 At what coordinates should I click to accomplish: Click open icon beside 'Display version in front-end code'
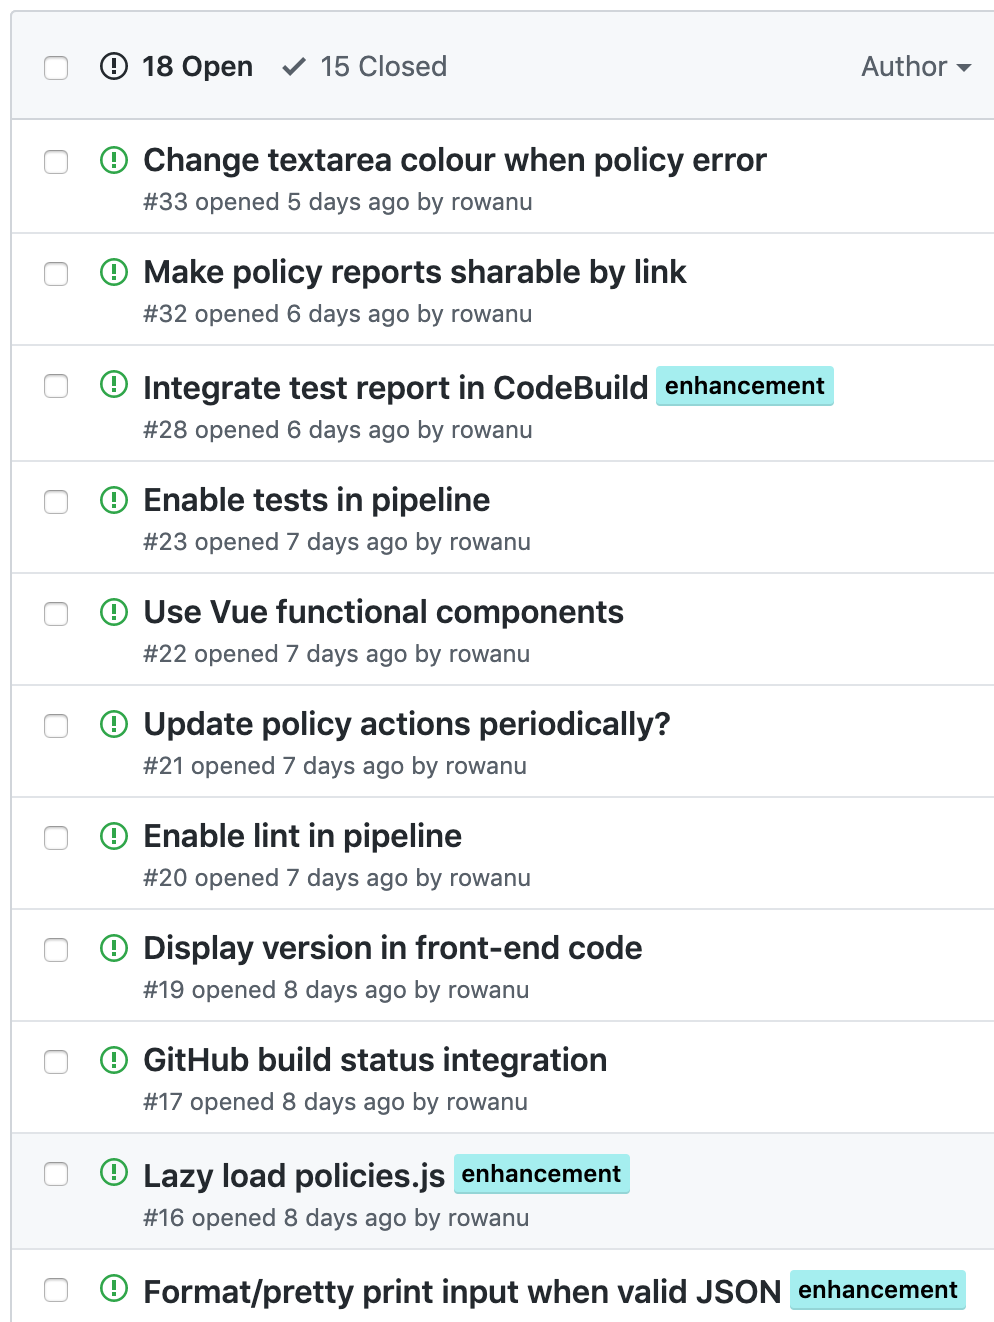[x=114, y=948]
